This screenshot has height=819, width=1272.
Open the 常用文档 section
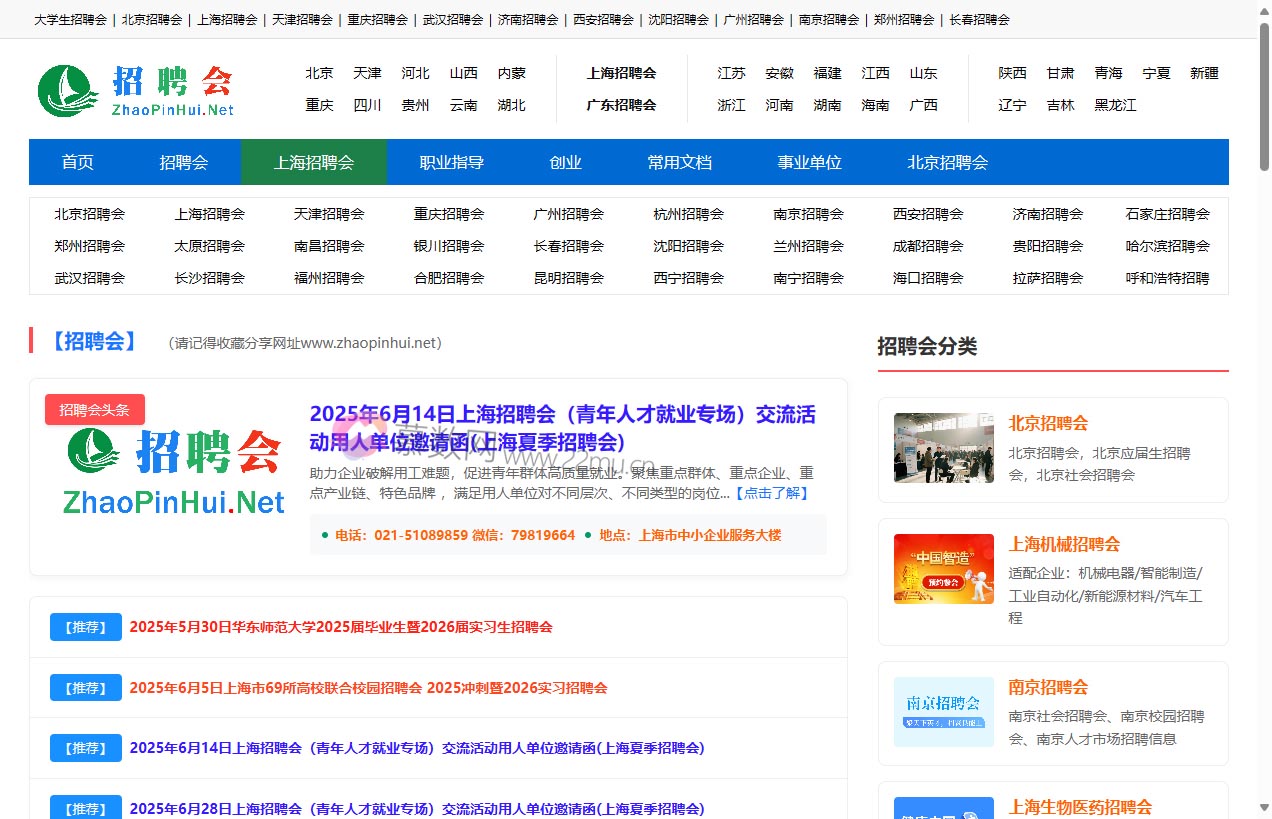[680, 162]
